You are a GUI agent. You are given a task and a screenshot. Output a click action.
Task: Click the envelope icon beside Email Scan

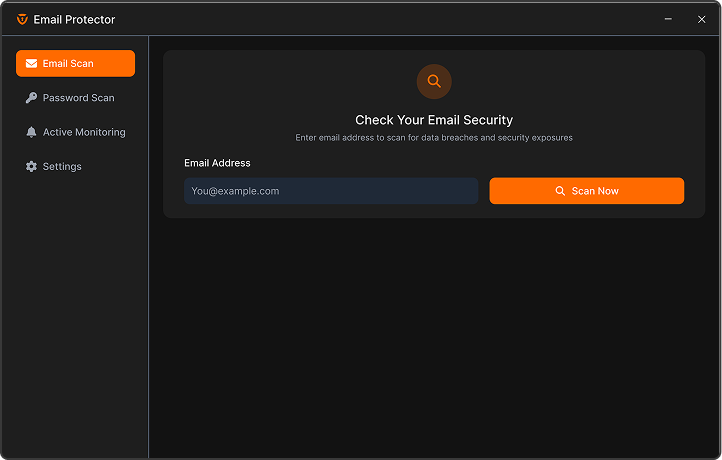(31, 64)
